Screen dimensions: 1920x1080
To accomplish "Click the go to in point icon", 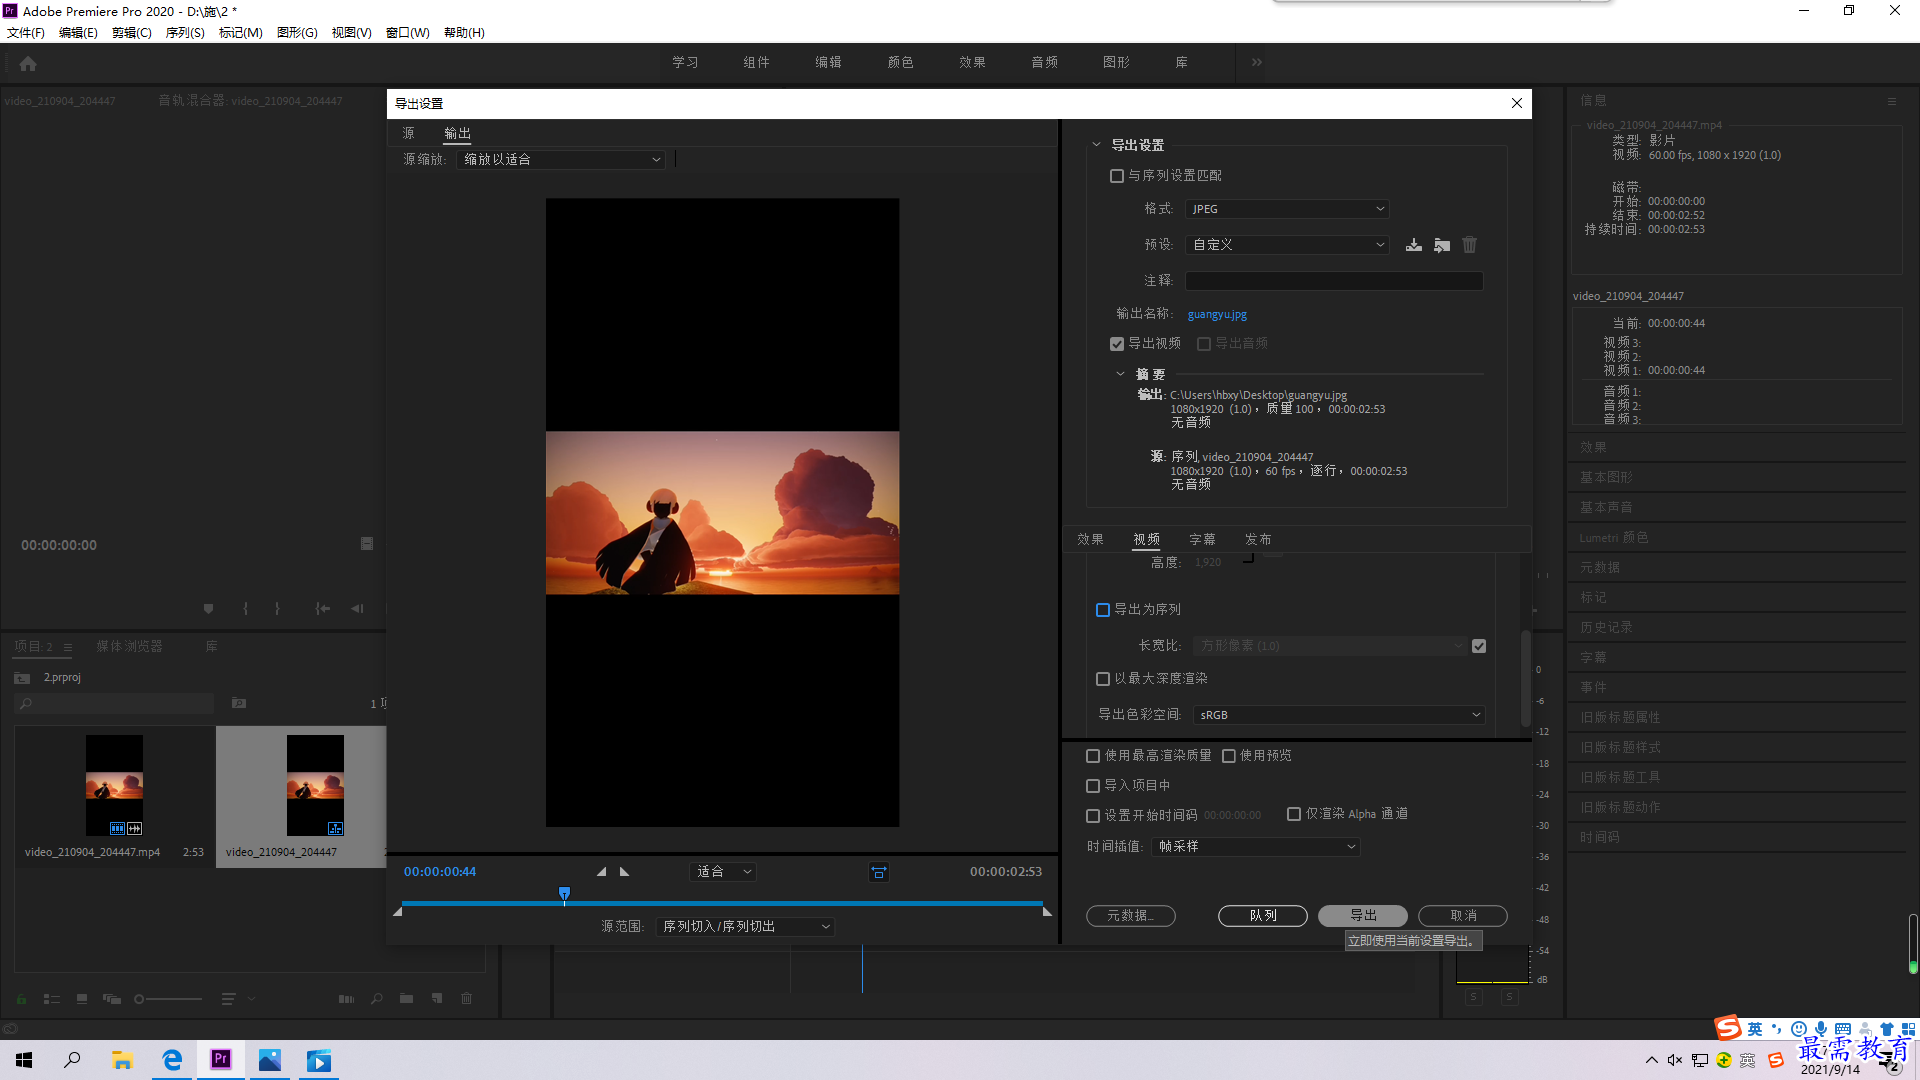I will click(x=322, y=608).
